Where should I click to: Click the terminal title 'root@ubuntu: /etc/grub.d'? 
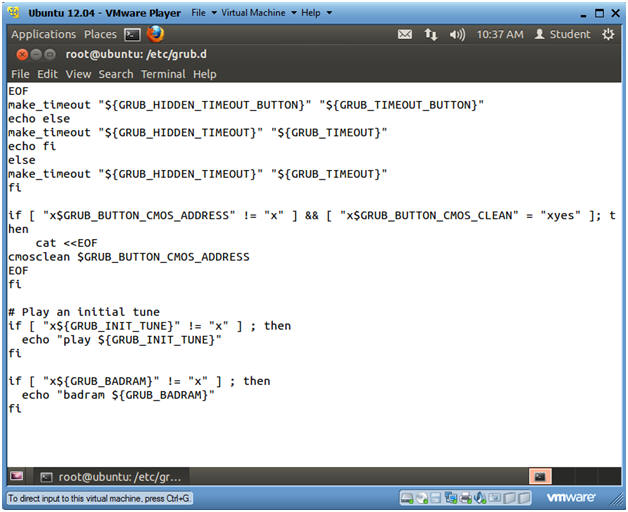point(136,54)
